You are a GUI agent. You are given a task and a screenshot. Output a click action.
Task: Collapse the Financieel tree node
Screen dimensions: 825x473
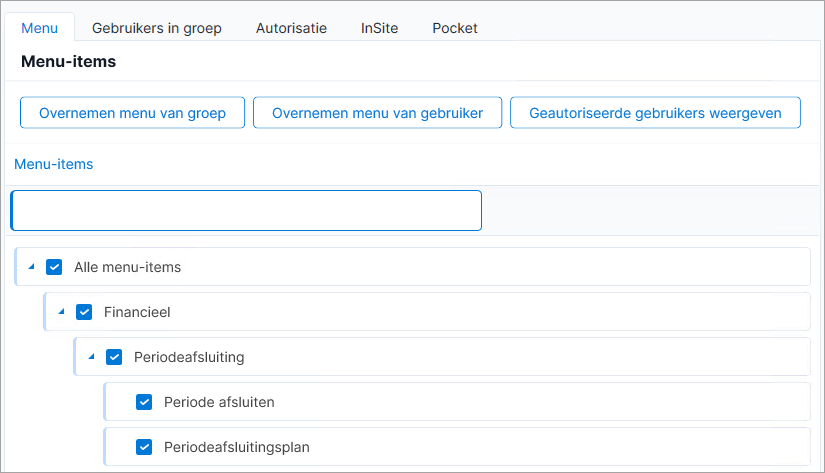tap(62, 312)
